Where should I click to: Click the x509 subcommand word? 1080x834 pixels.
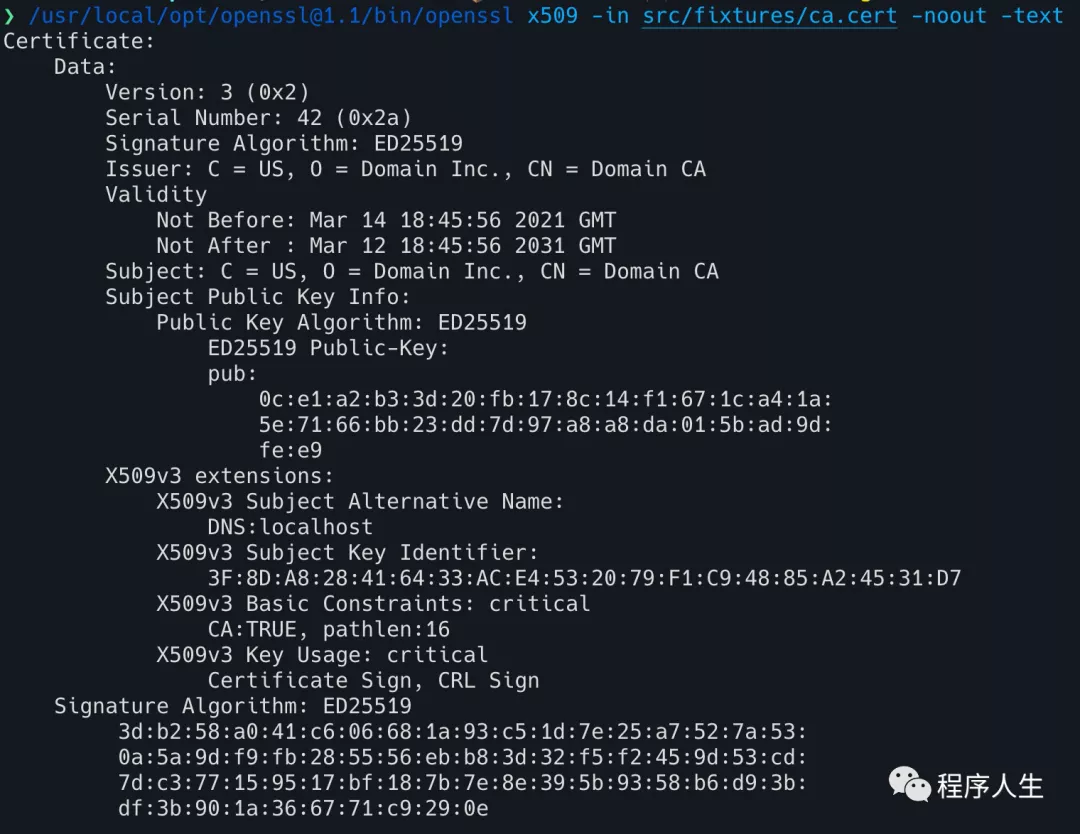pyautogui.click(x=553, y=15)
